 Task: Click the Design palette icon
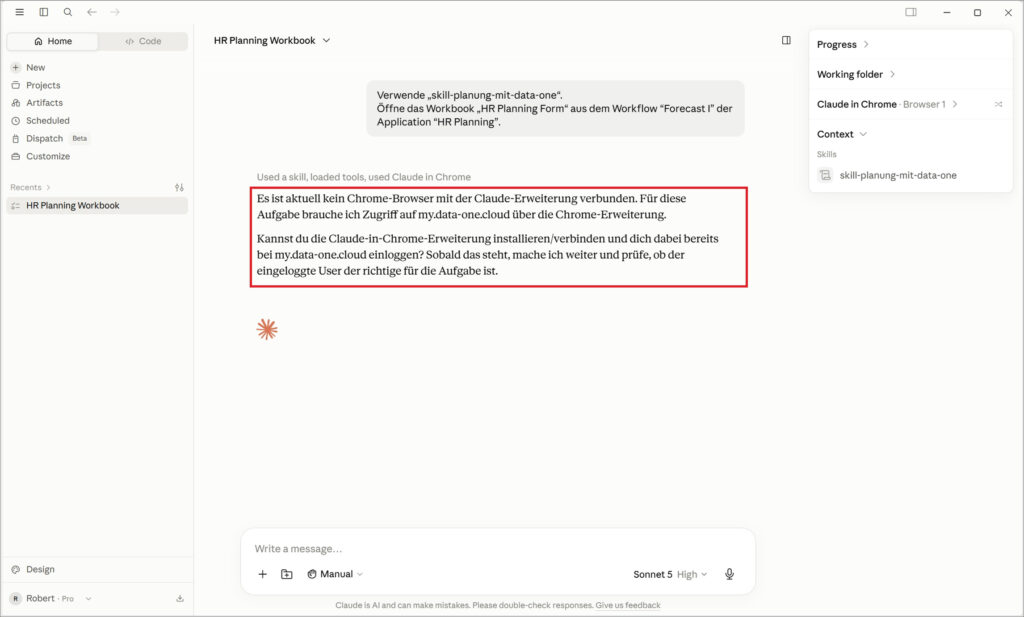[x=16, y=569]
